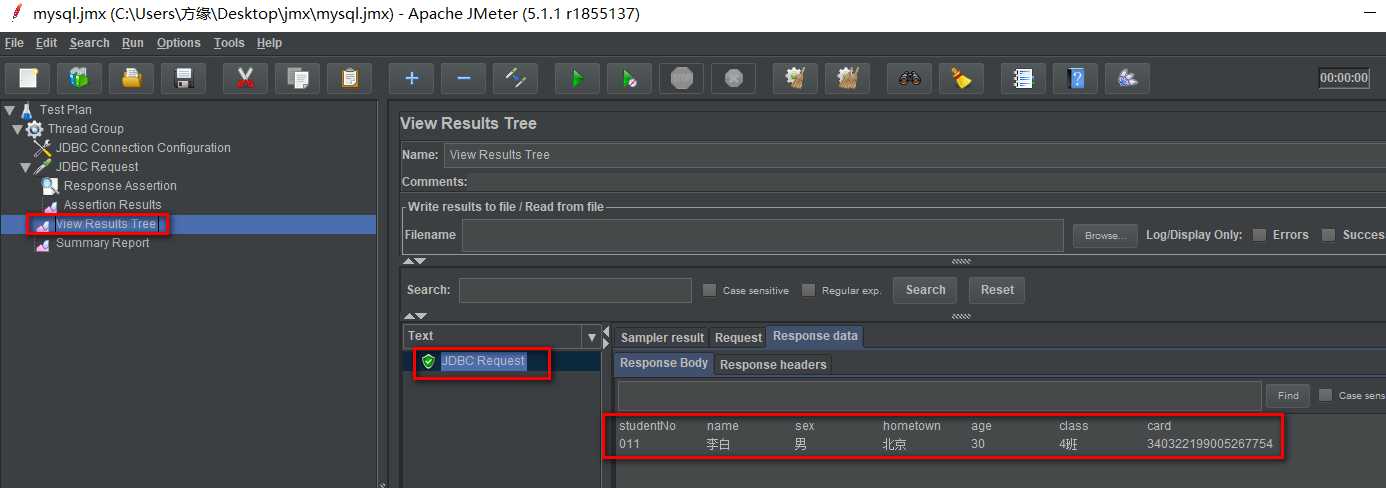
Task: Select Assertion Results tree item
Action: pyautogui.click(x=112, y=205)
